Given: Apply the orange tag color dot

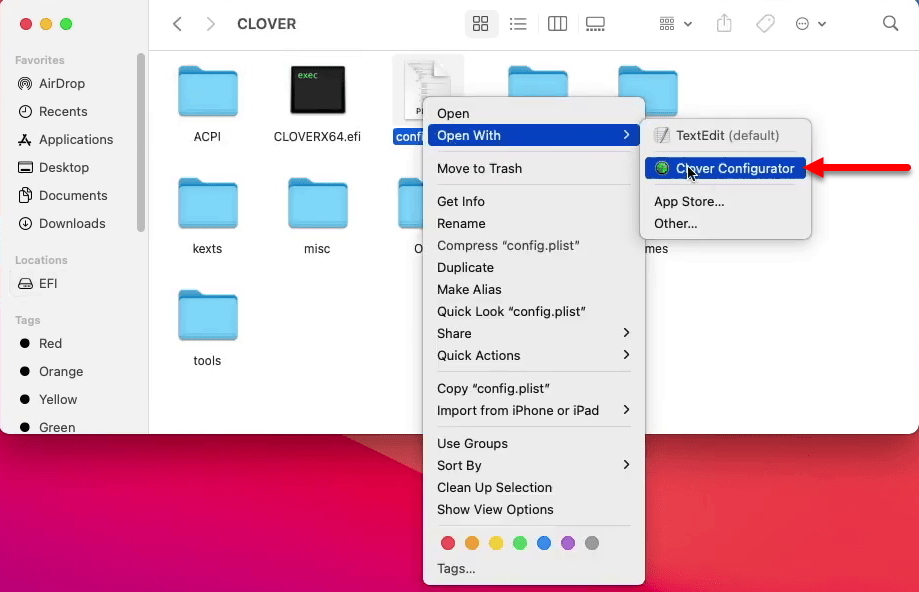Looking at the screenshot, I should click(x=472, y=543).
